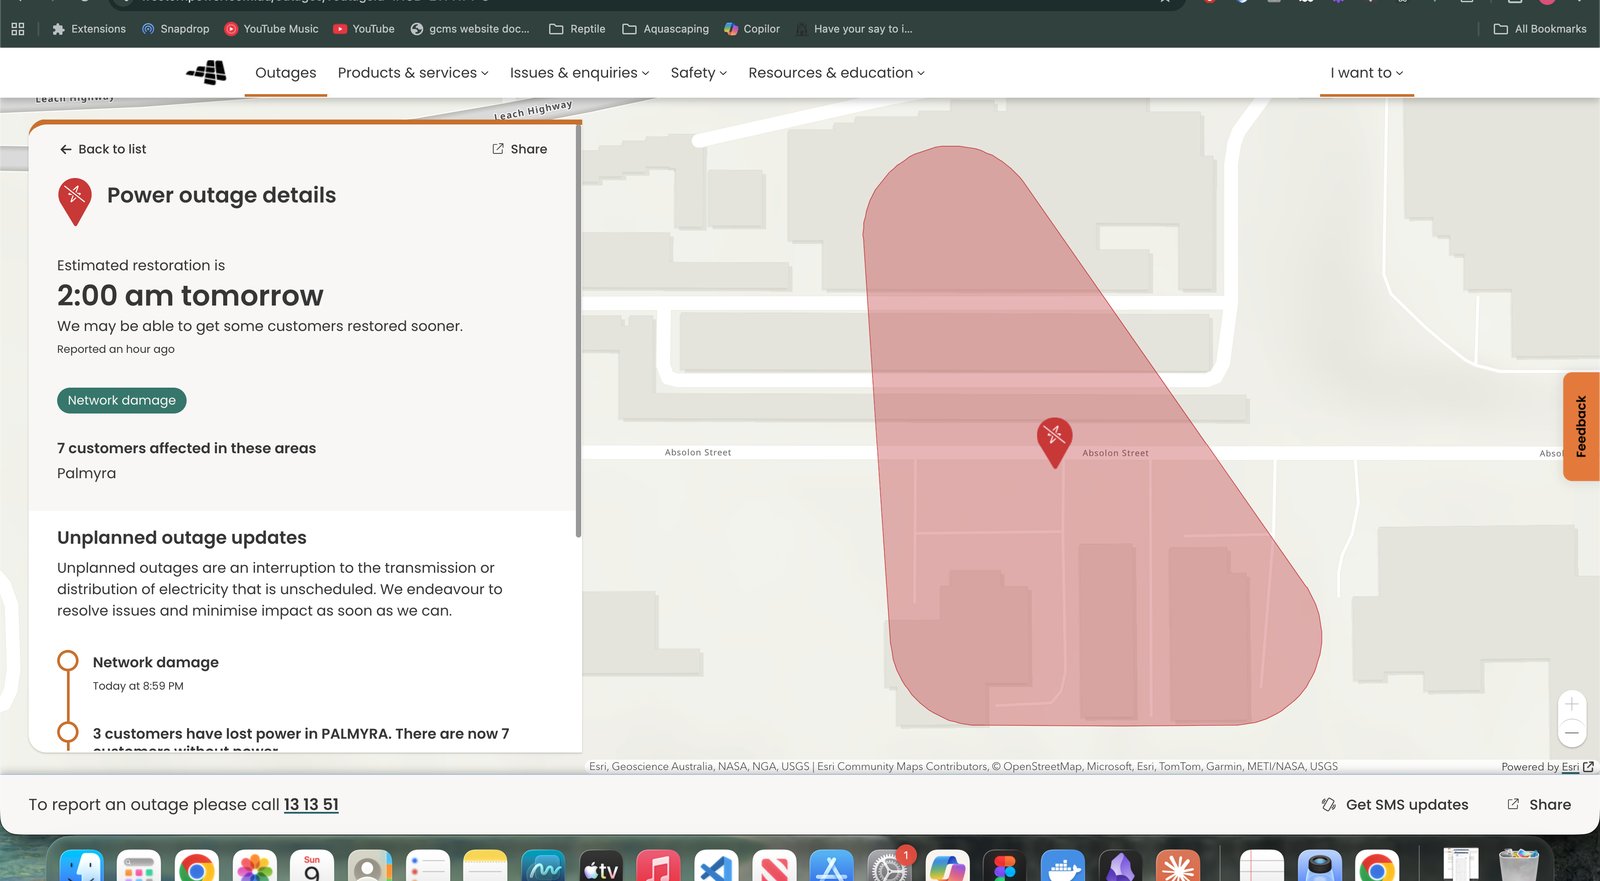Zoom out on the map
1600x881 pixels.
pyautogui.click(x=1572, y=733)
